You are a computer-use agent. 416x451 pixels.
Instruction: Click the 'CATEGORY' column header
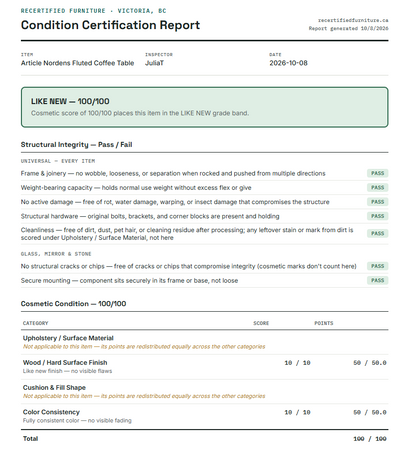coord(36,323)
